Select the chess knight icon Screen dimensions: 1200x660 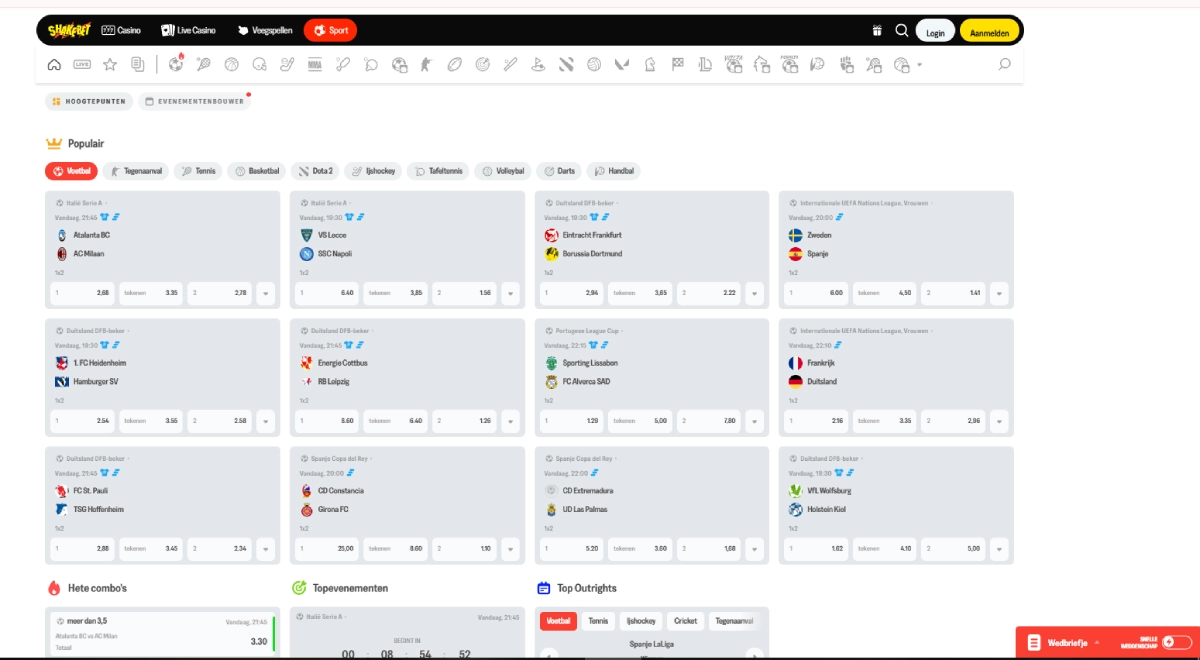click(650, 64)
